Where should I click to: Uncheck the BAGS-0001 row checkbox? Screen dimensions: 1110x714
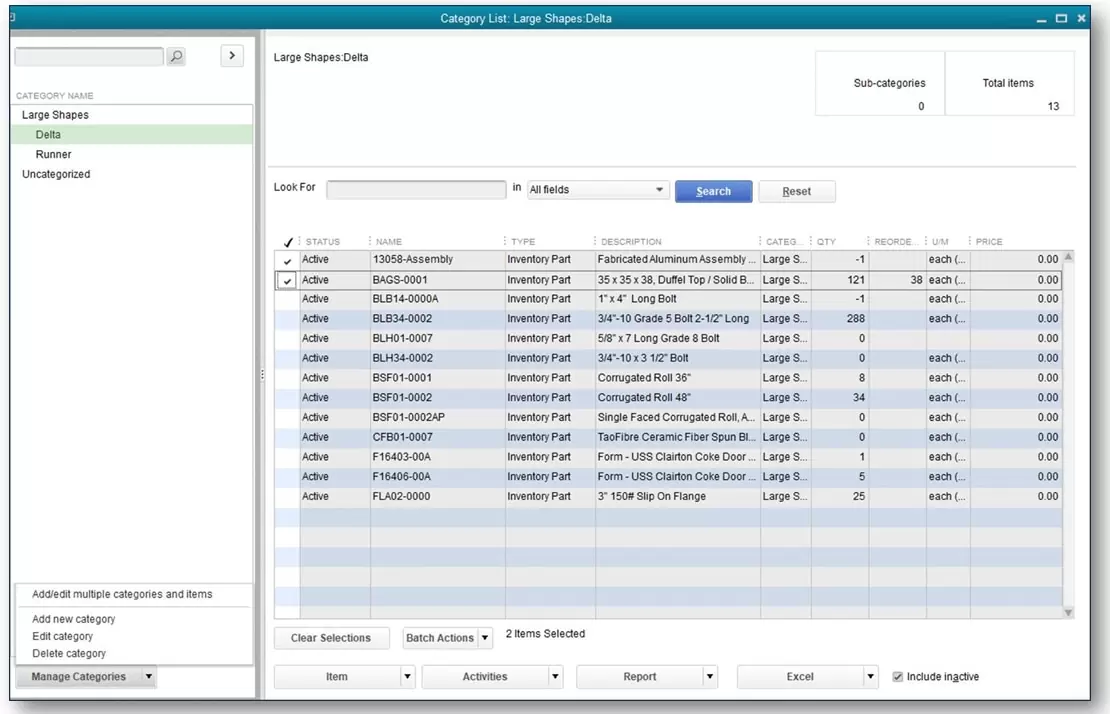point(288,281)
